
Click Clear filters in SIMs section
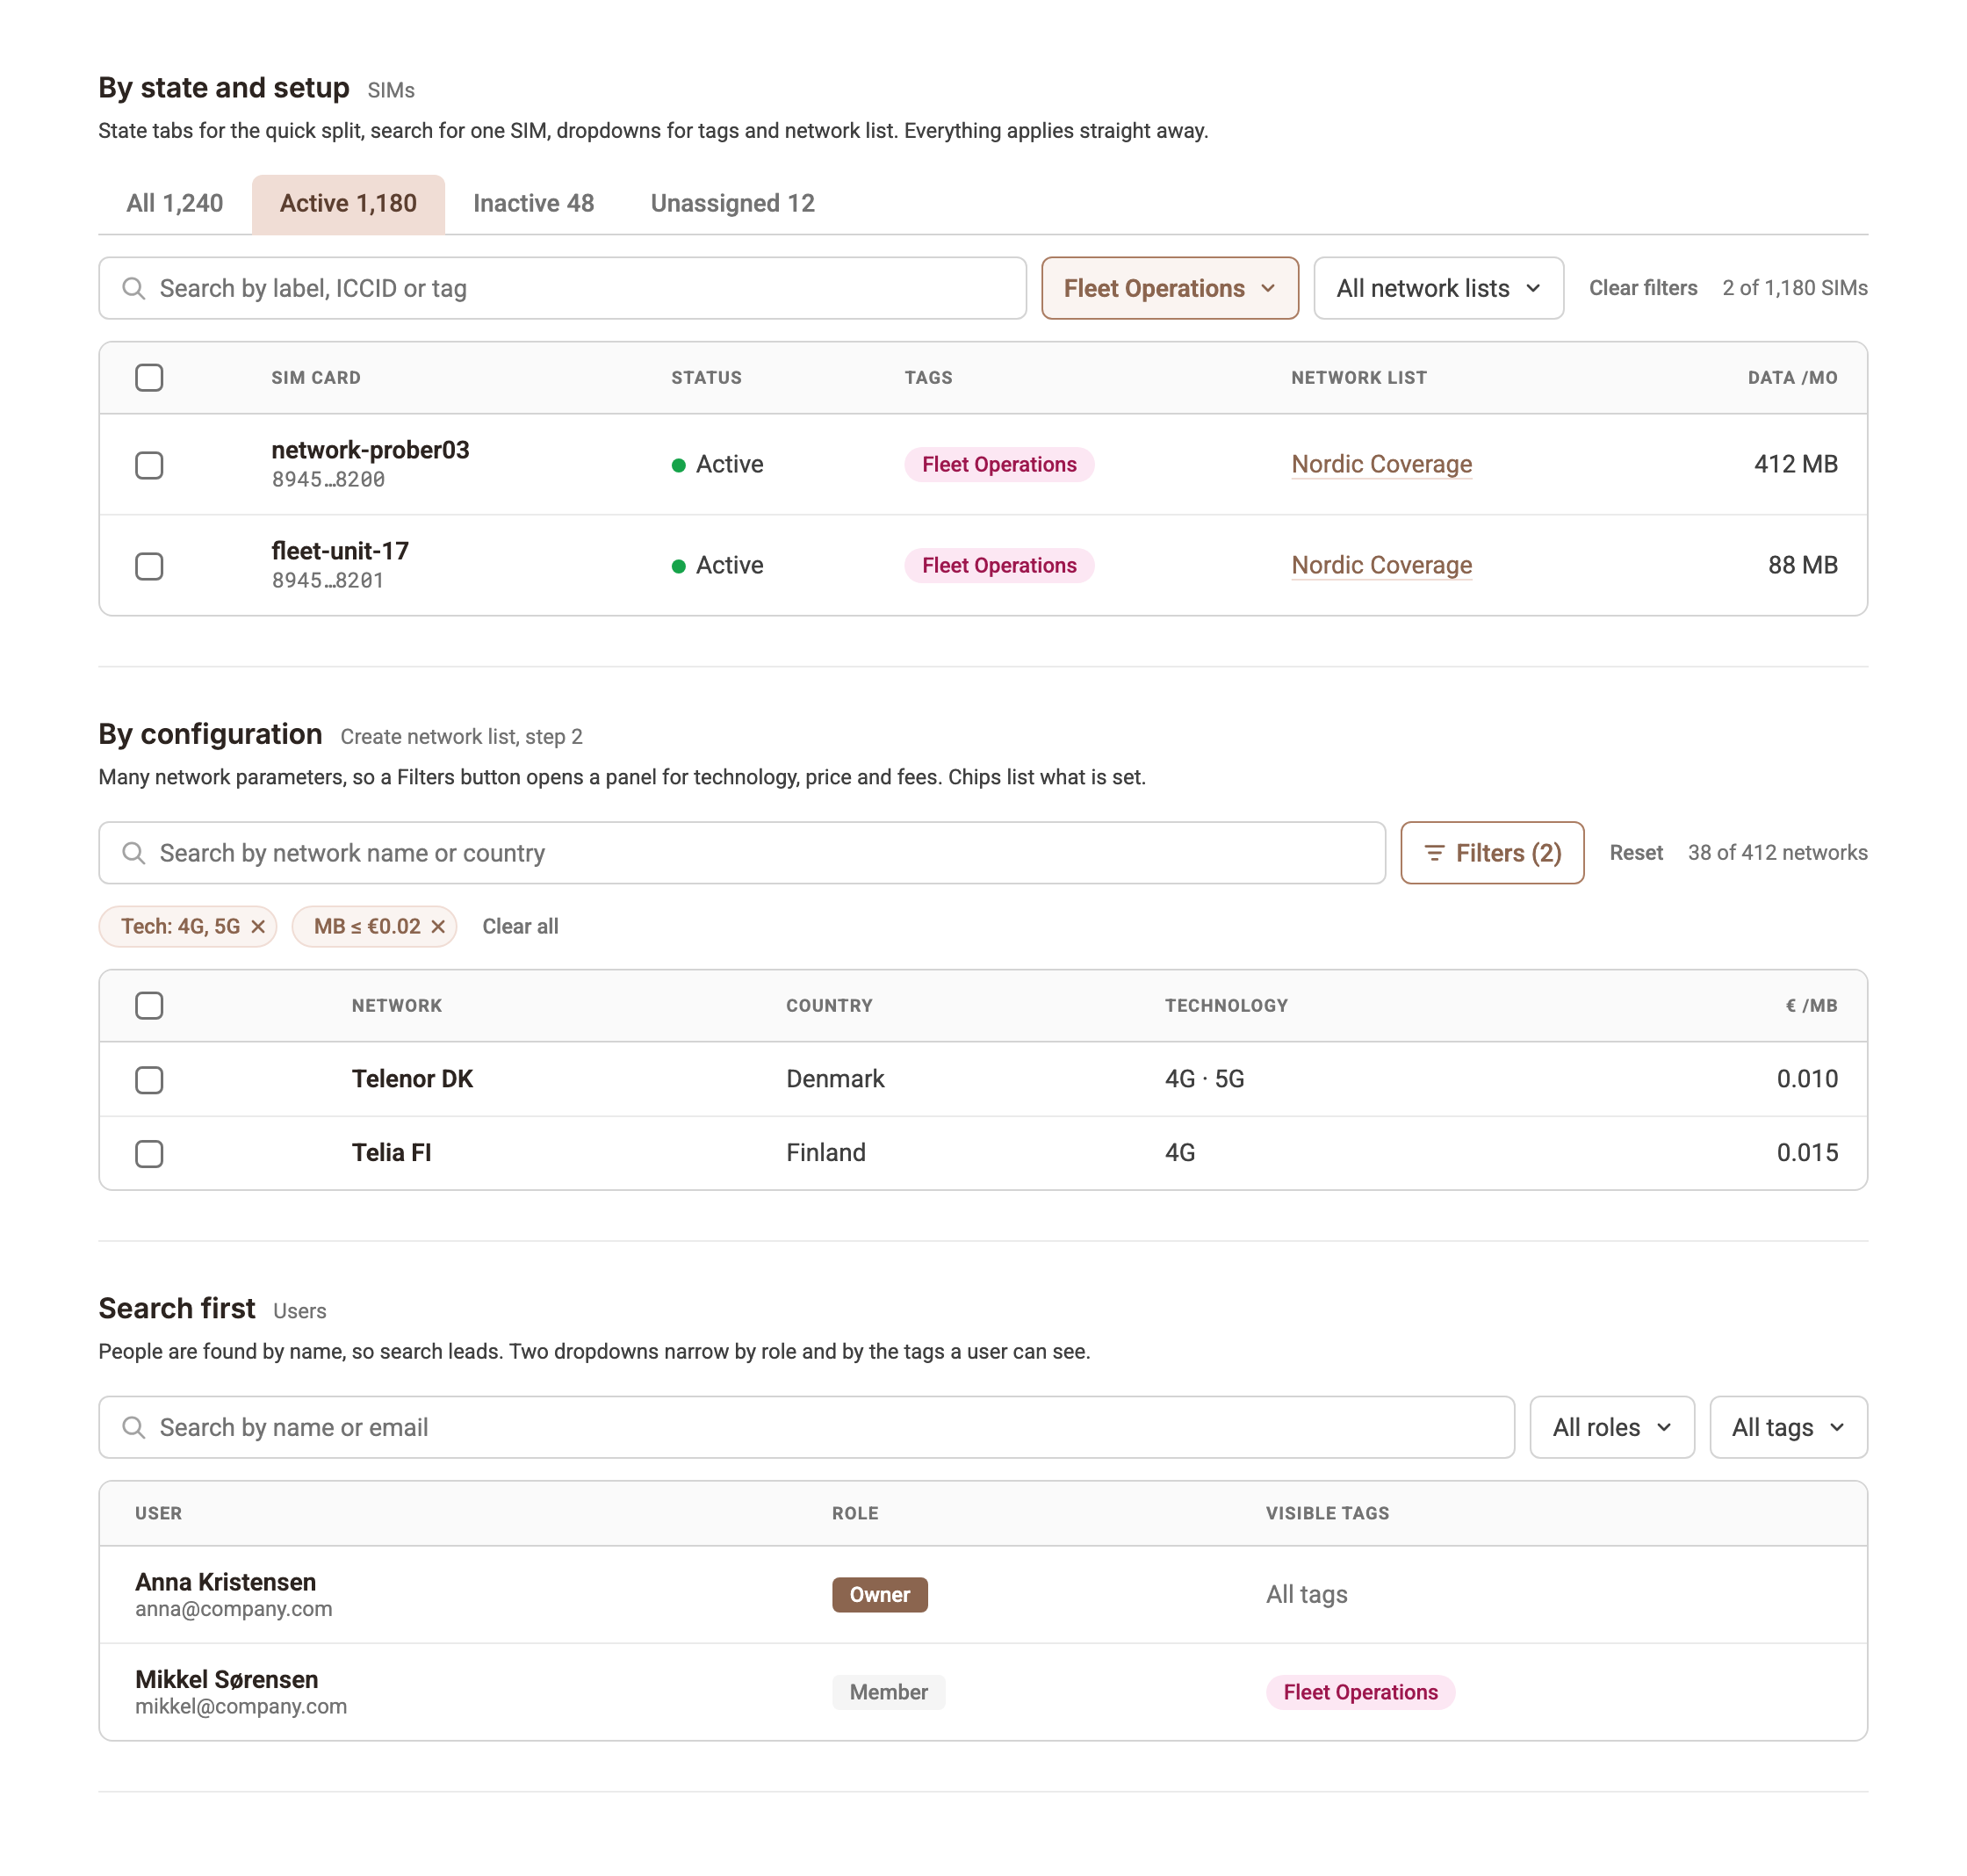(1643, 288)
